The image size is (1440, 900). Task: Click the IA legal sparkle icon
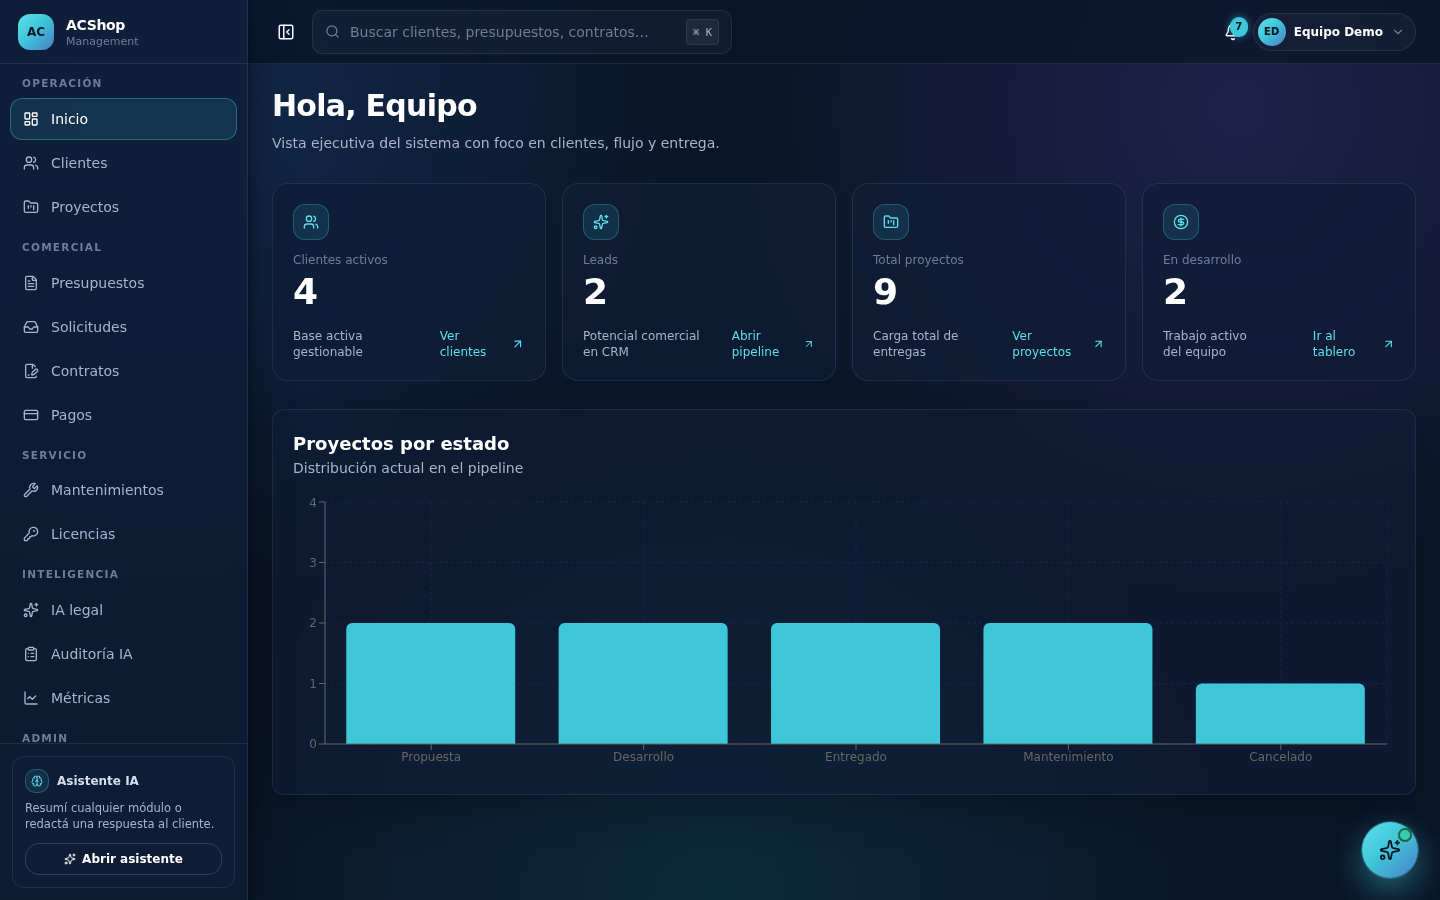31,610
